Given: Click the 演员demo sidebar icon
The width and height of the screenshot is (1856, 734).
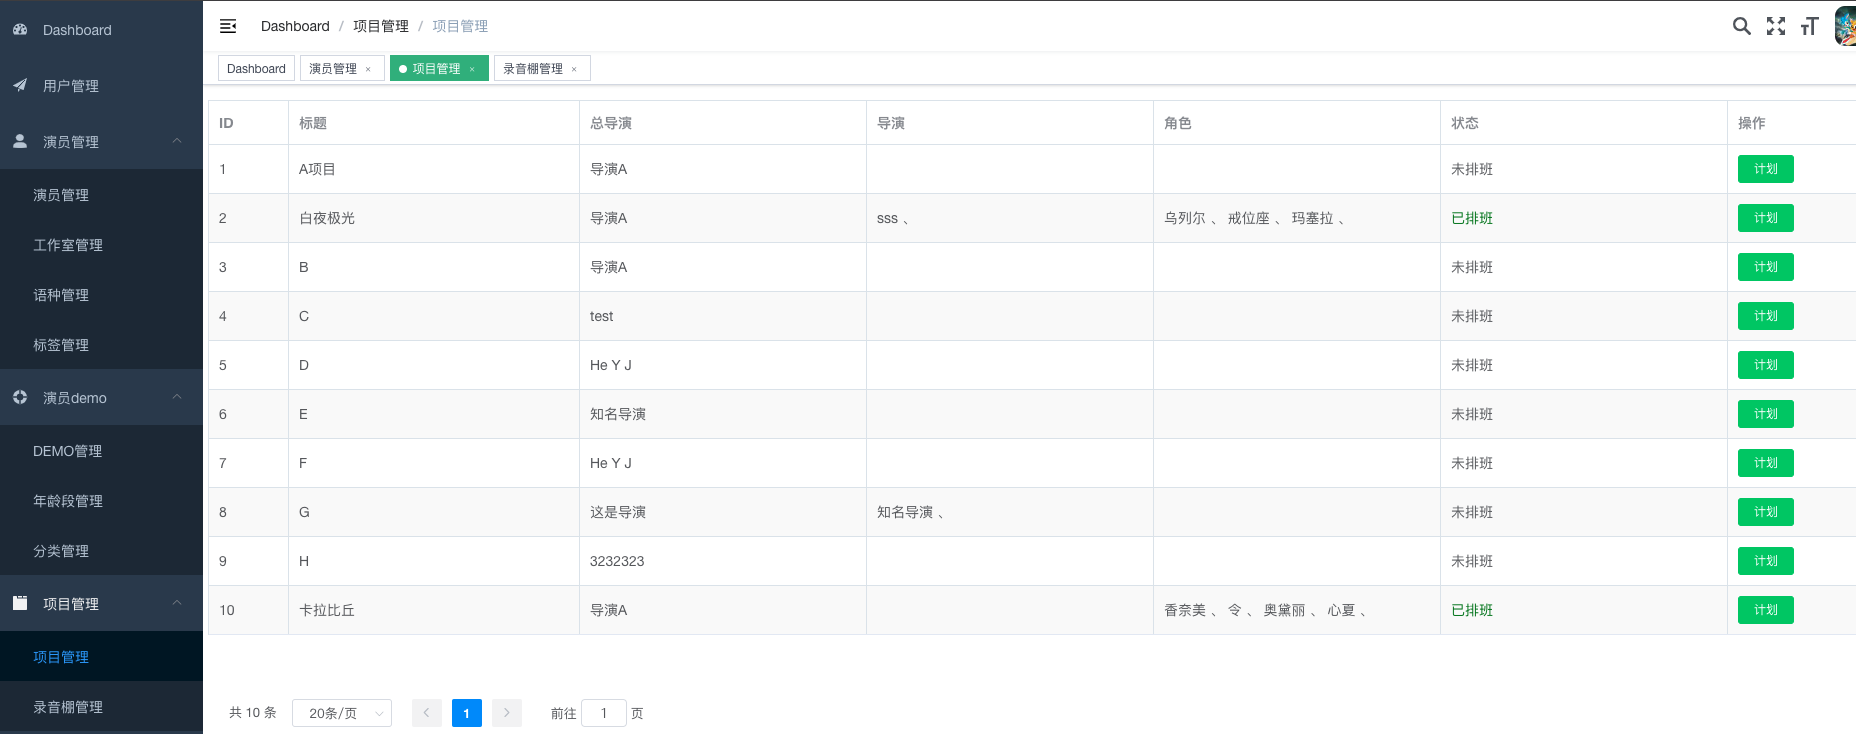Looking at the screenshot, I should (20, 397).
